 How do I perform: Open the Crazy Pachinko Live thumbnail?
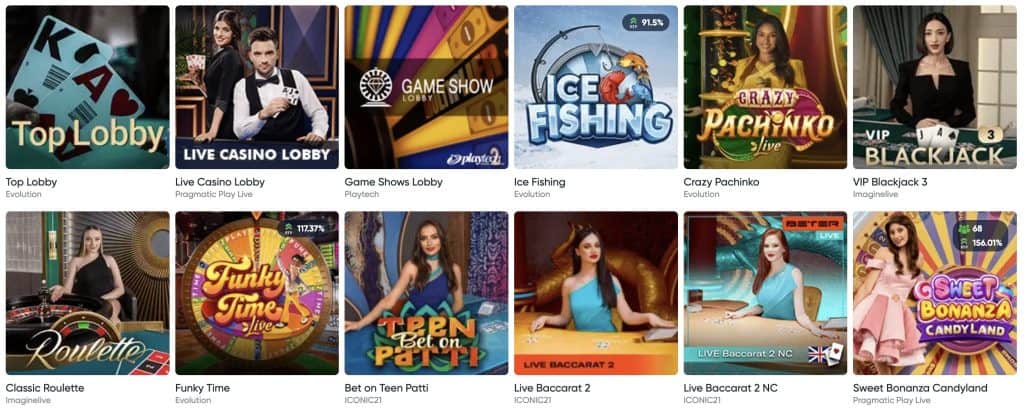765,87
